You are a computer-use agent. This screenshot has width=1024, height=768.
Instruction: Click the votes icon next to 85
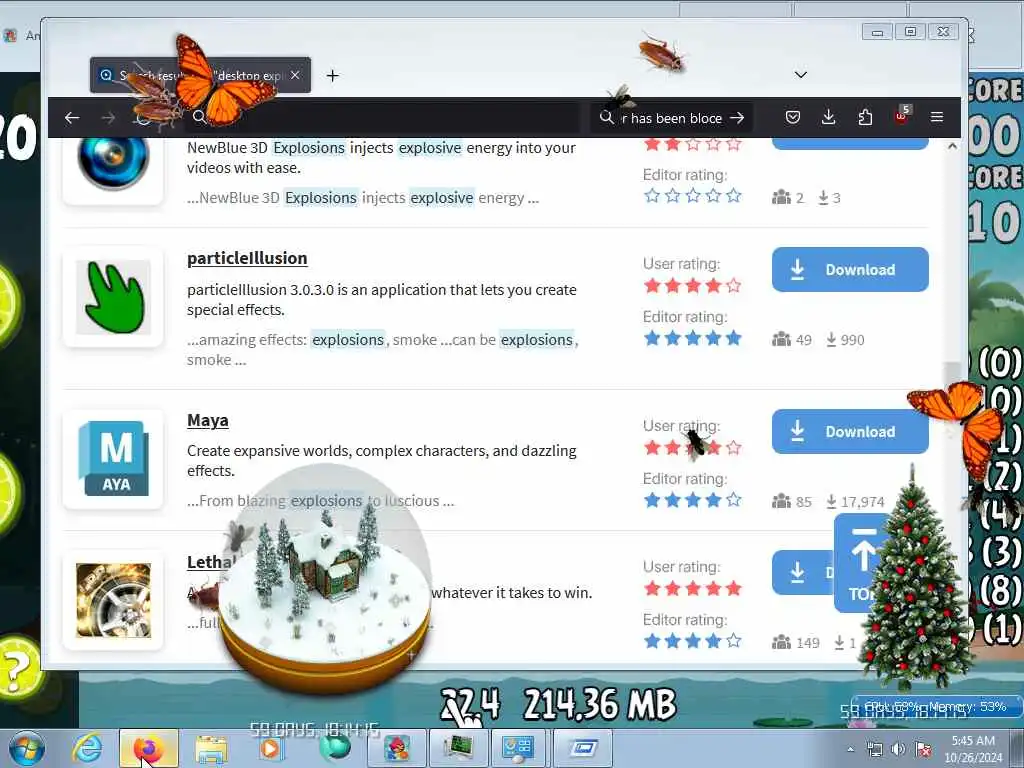tap(781, 501)
